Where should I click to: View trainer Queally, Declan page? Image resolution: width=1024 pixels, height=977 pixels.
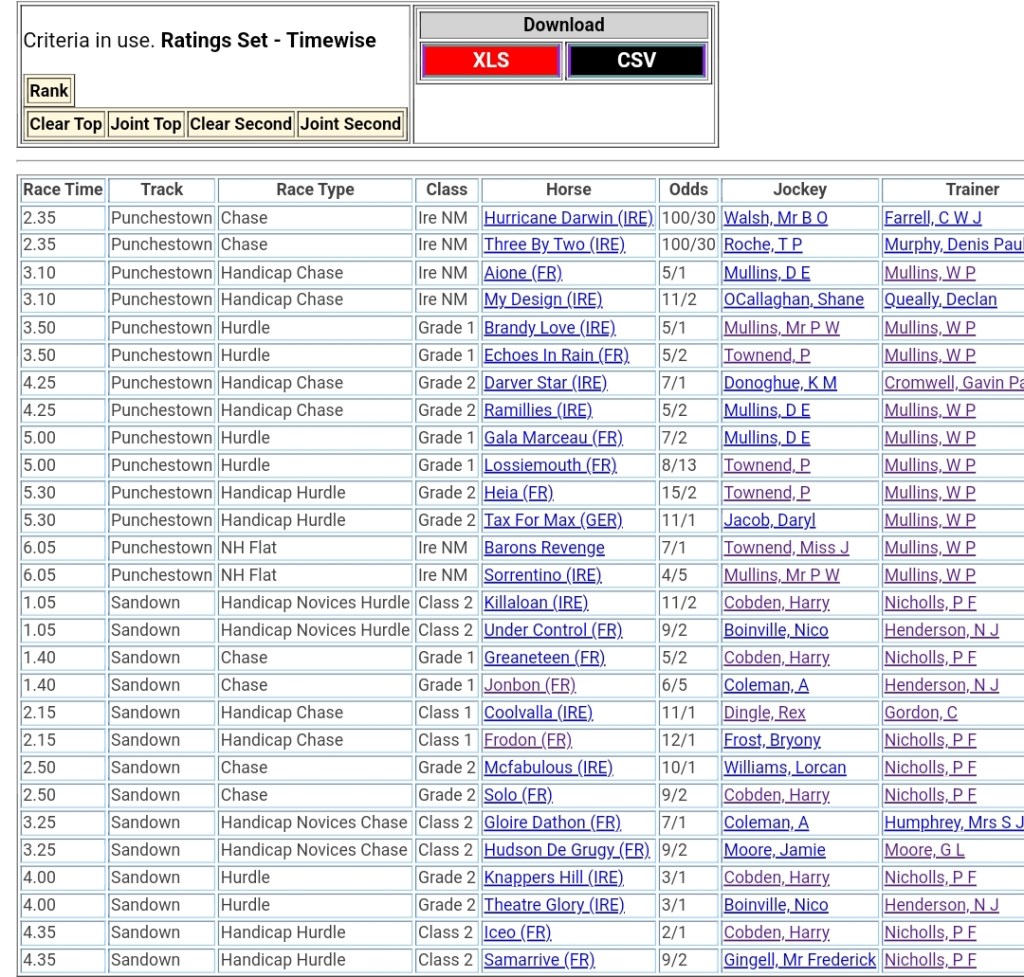tap(940, 300)
